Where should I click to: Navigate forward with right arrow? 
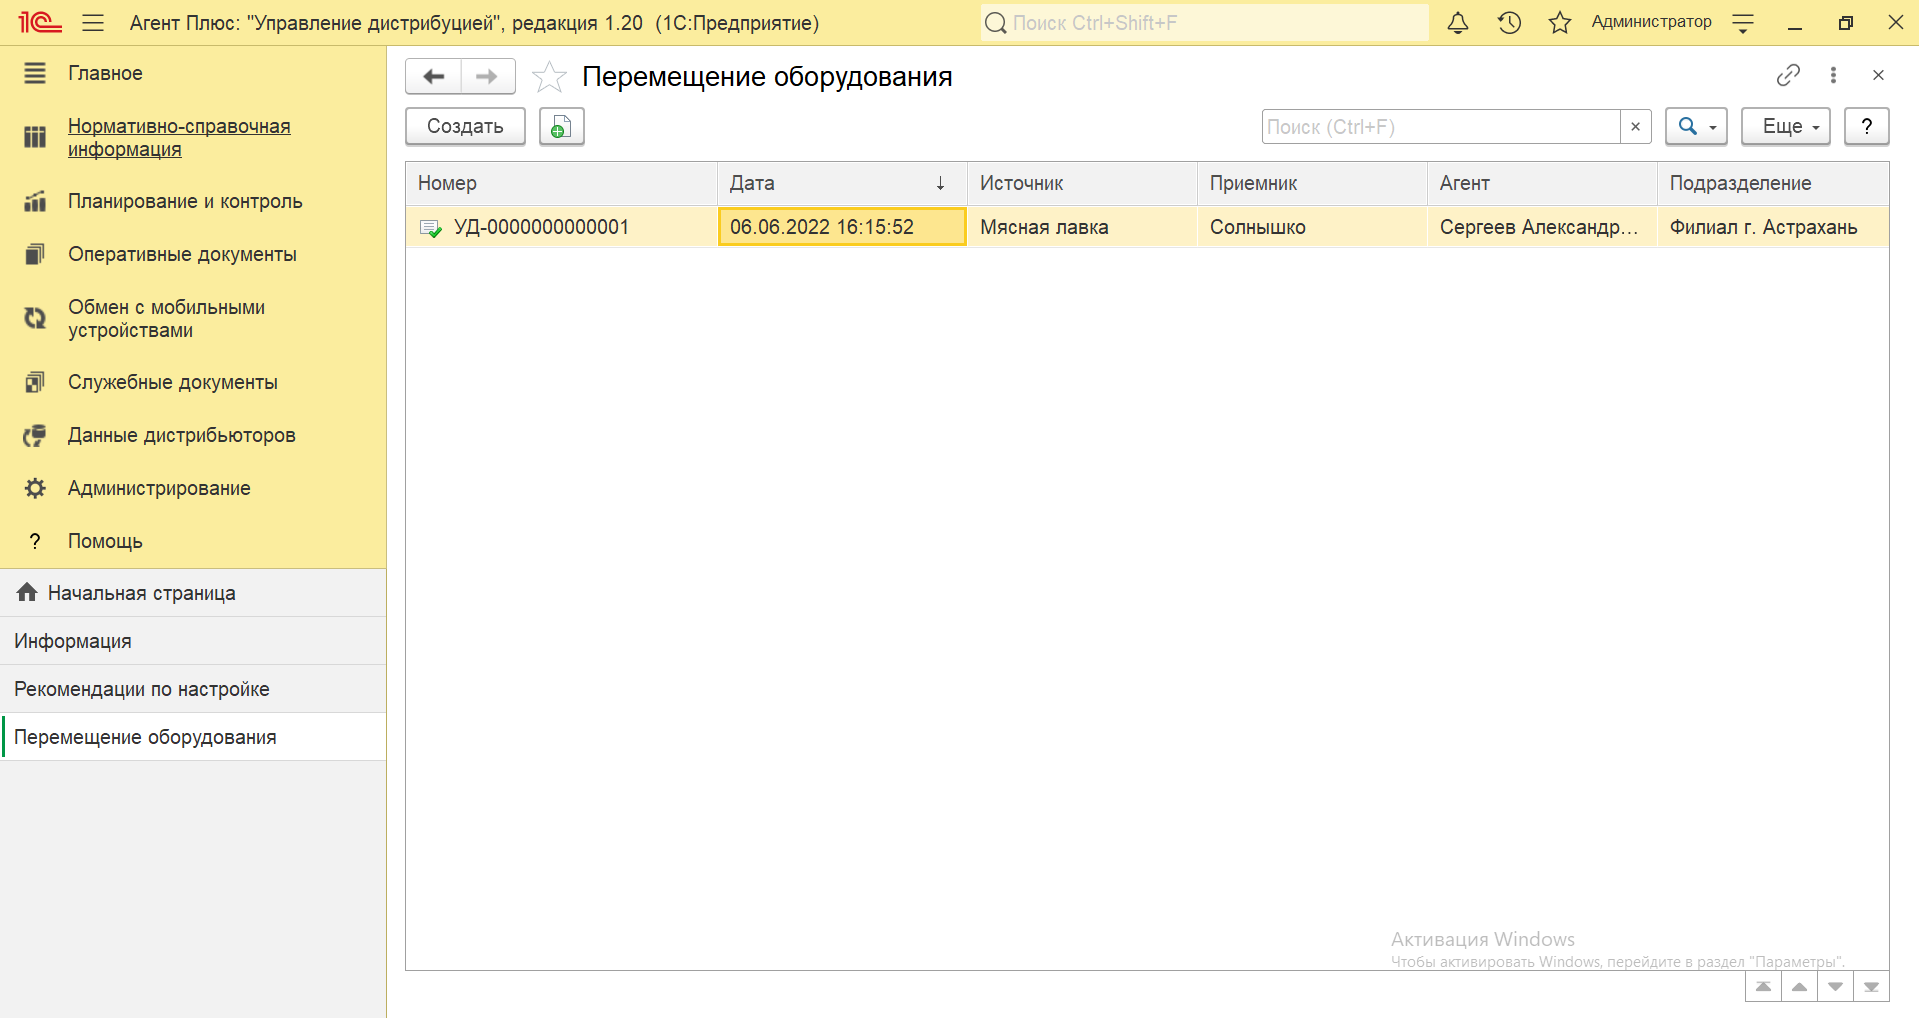pos(487,77)
